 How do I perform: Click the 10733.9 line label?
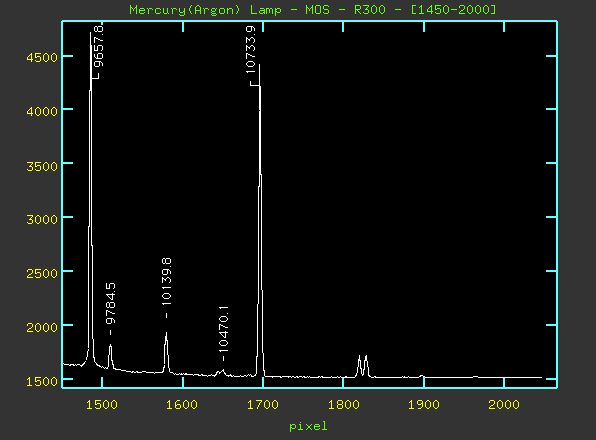(x=250, y=50)
